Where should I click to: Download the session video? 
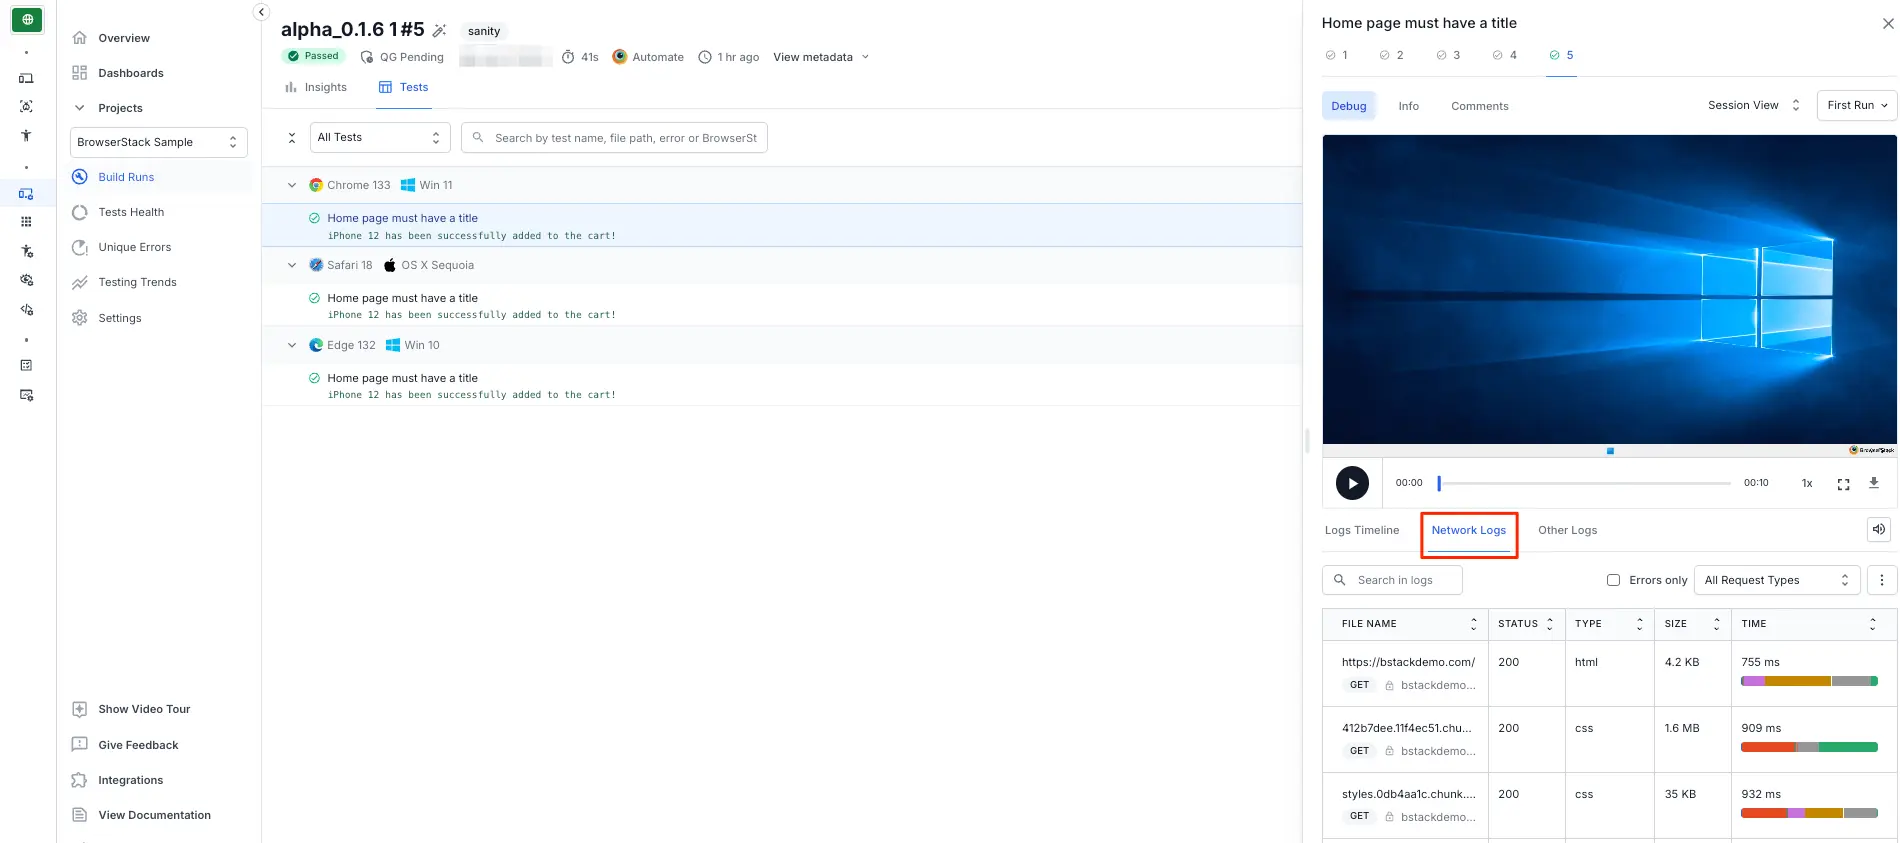pos(1873,483)
